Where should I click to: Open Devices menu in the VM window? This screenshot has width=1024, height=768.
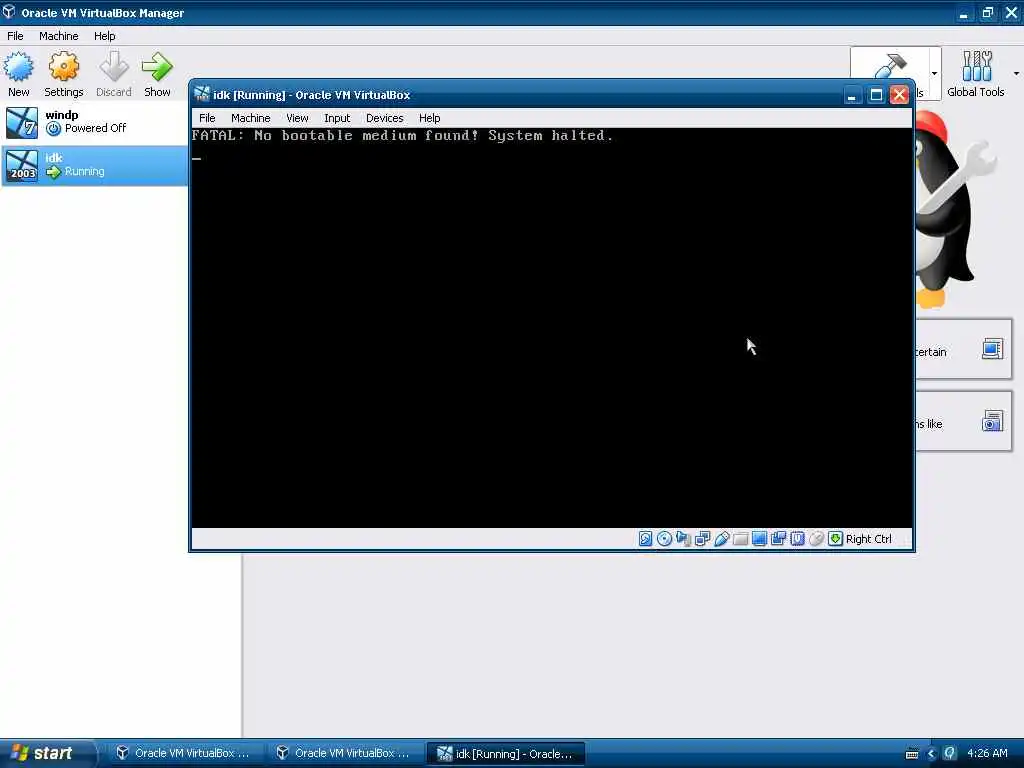385,118
